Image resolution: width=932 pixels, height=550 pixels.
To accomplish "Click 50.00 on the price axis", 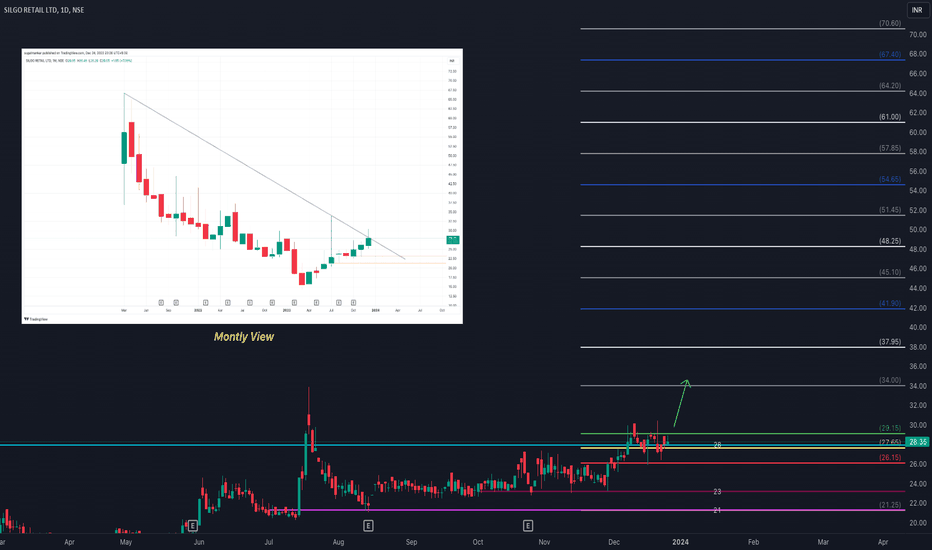I will pos(918,230).
